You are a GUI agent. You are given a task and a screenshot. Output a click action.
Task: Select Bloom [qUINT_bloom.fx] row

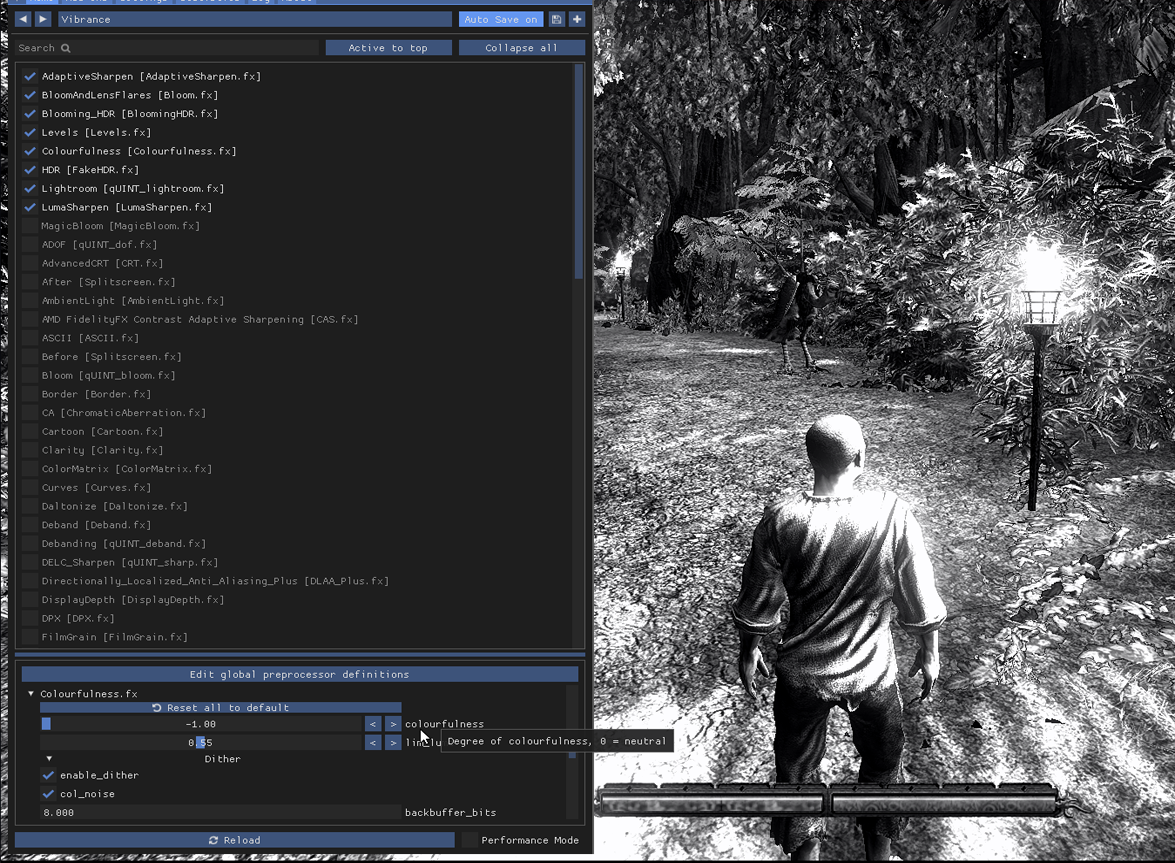click(109, 375)
